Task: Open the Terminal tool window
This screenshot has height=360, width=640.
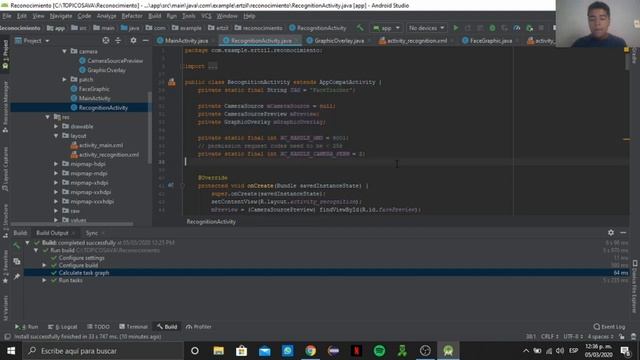Action: pos(133,327)
